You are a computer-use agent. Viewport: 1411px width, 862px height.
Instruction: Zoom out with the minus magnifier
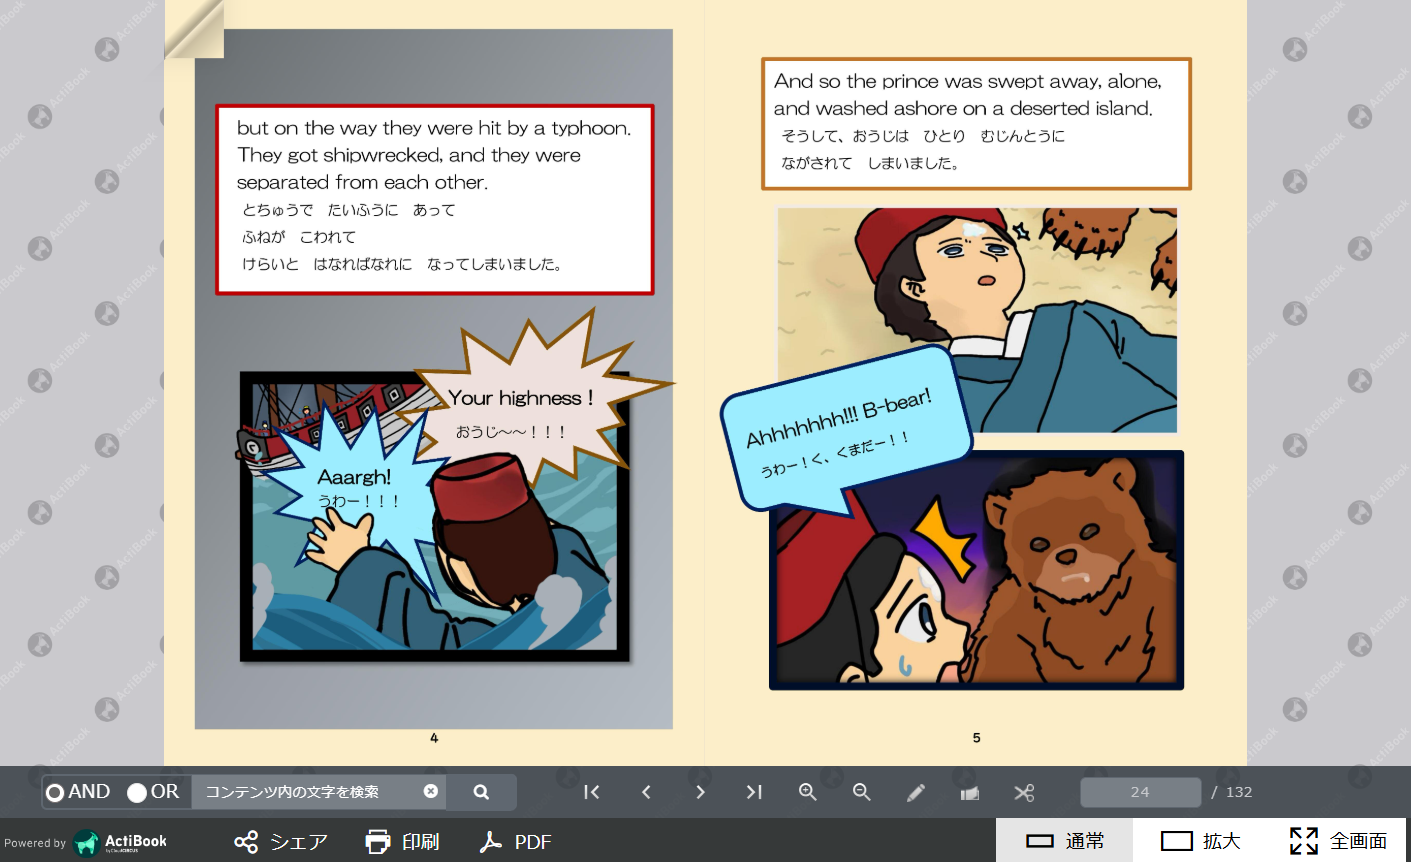click(x=862, y=792)
